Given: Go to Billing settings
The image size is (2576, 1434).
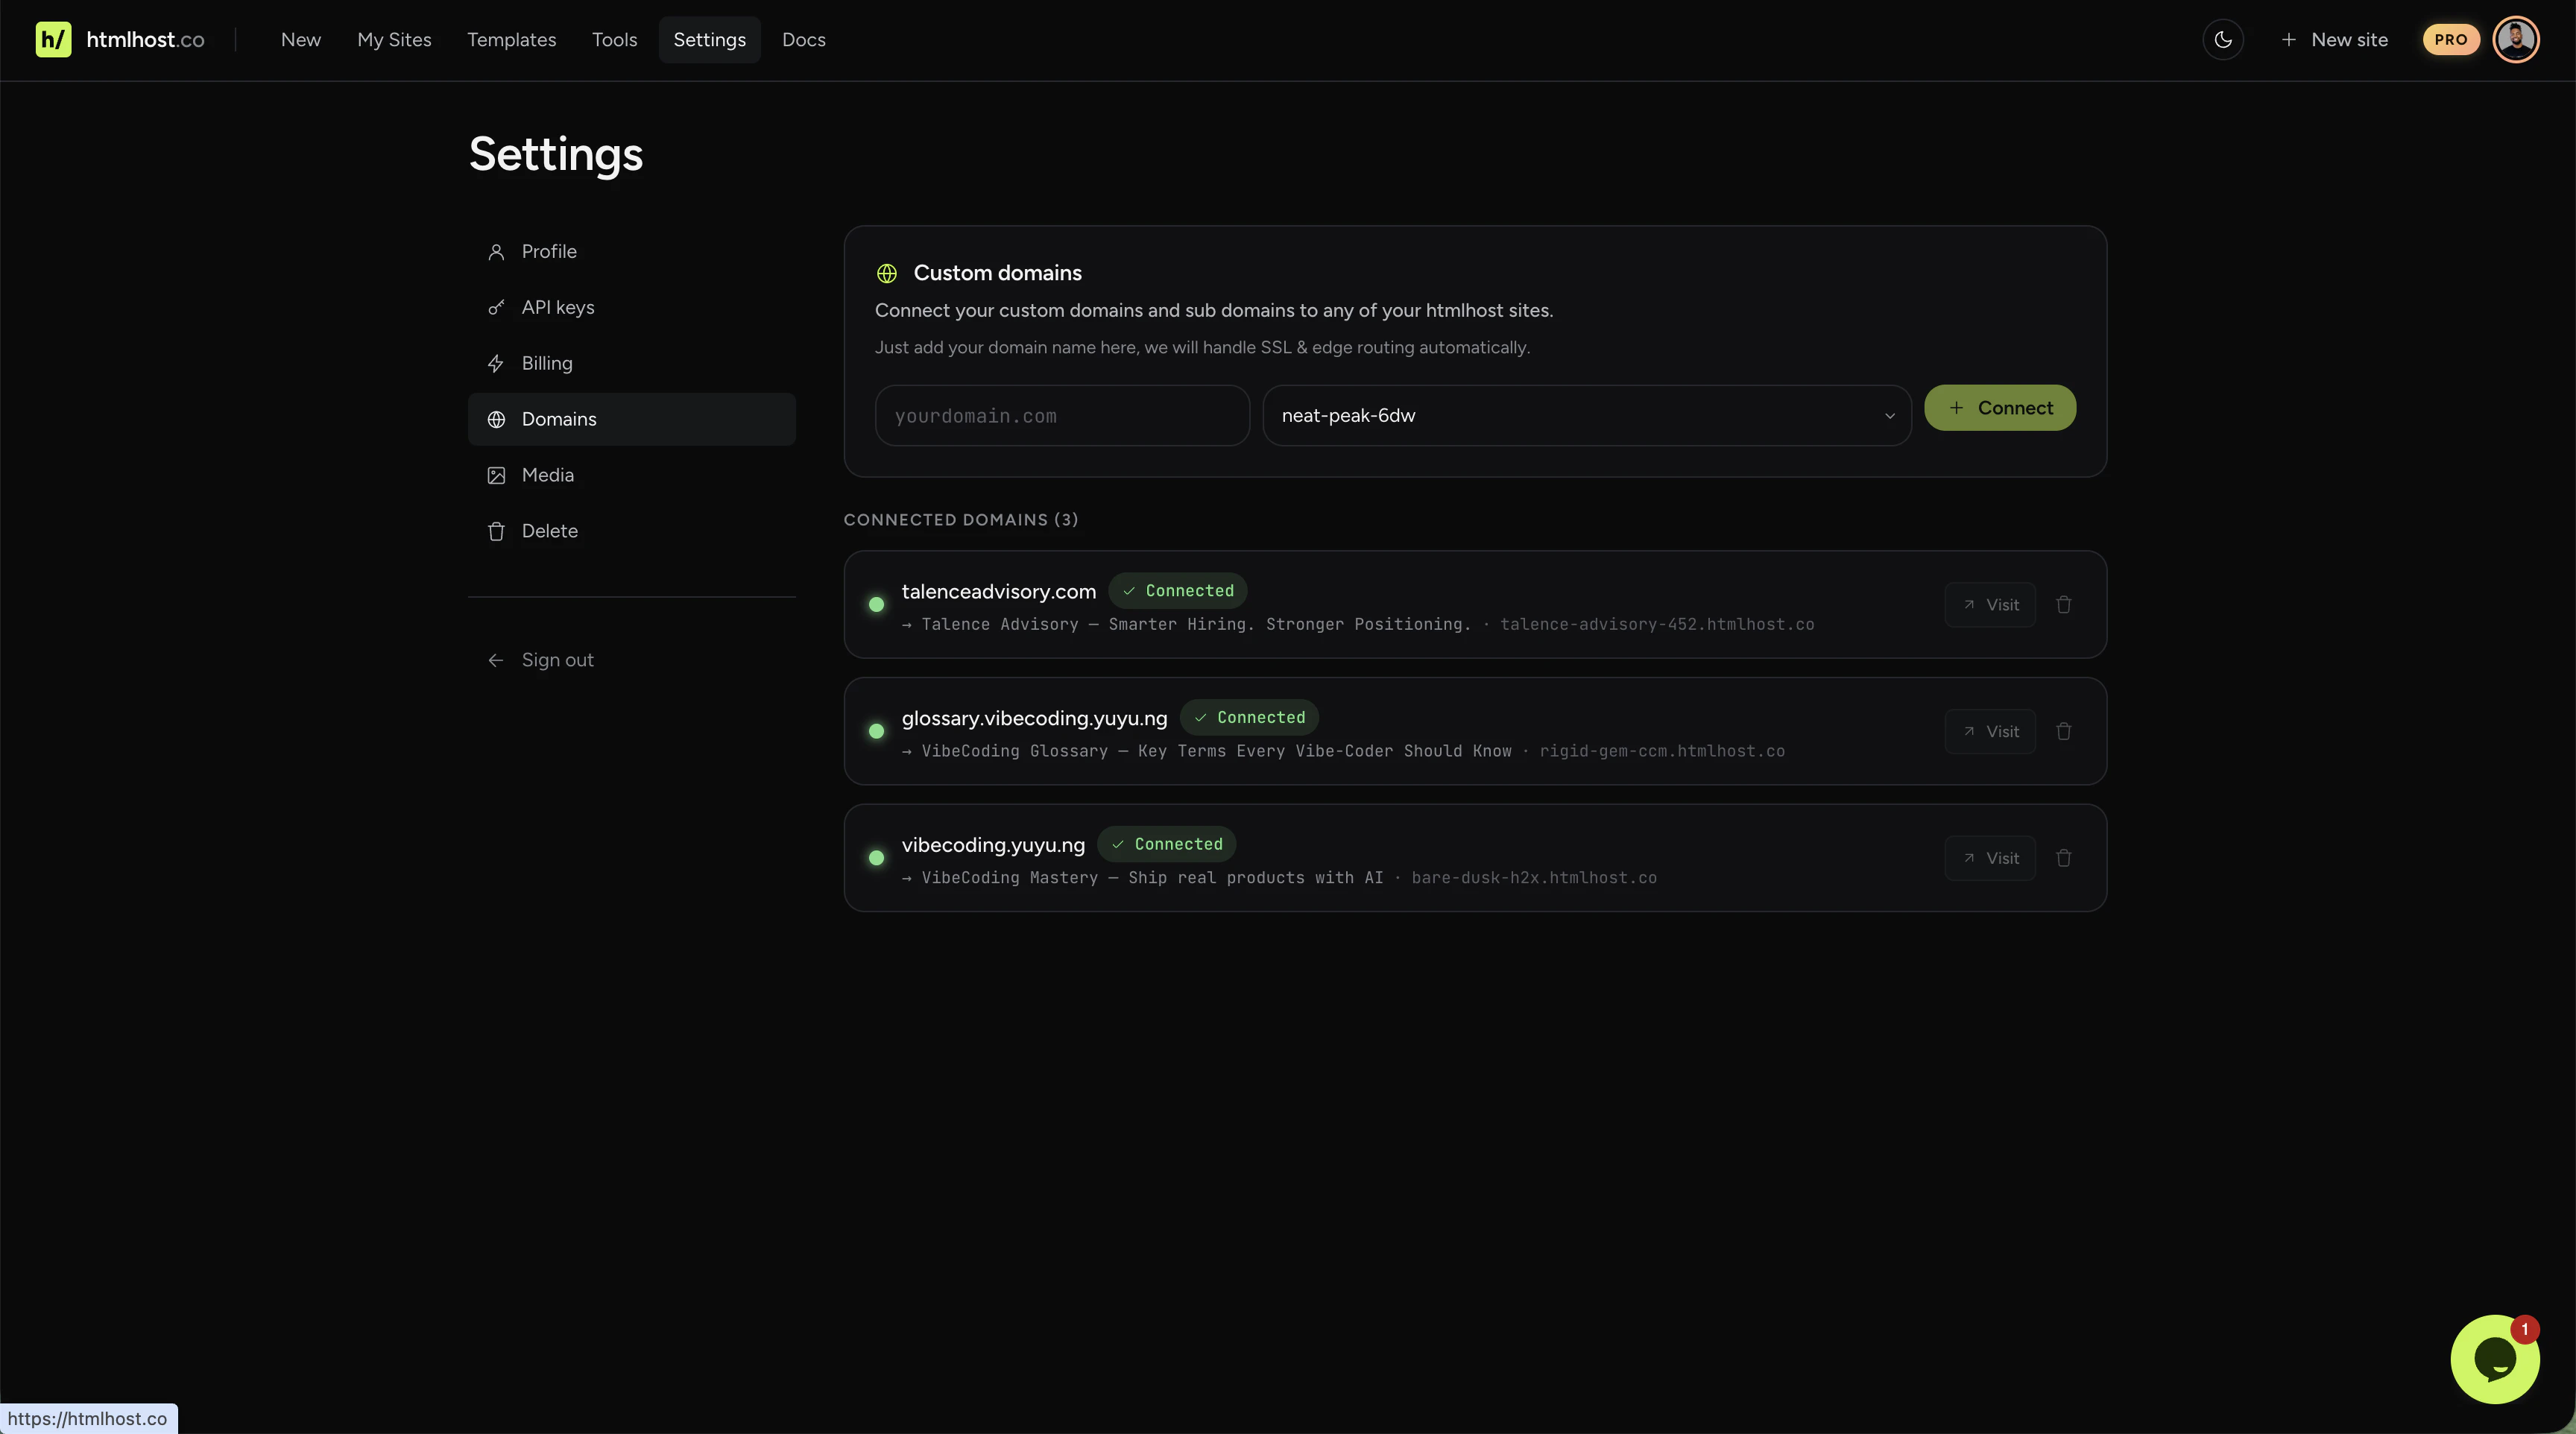Looking at the screenshot, I should (632, 364).
